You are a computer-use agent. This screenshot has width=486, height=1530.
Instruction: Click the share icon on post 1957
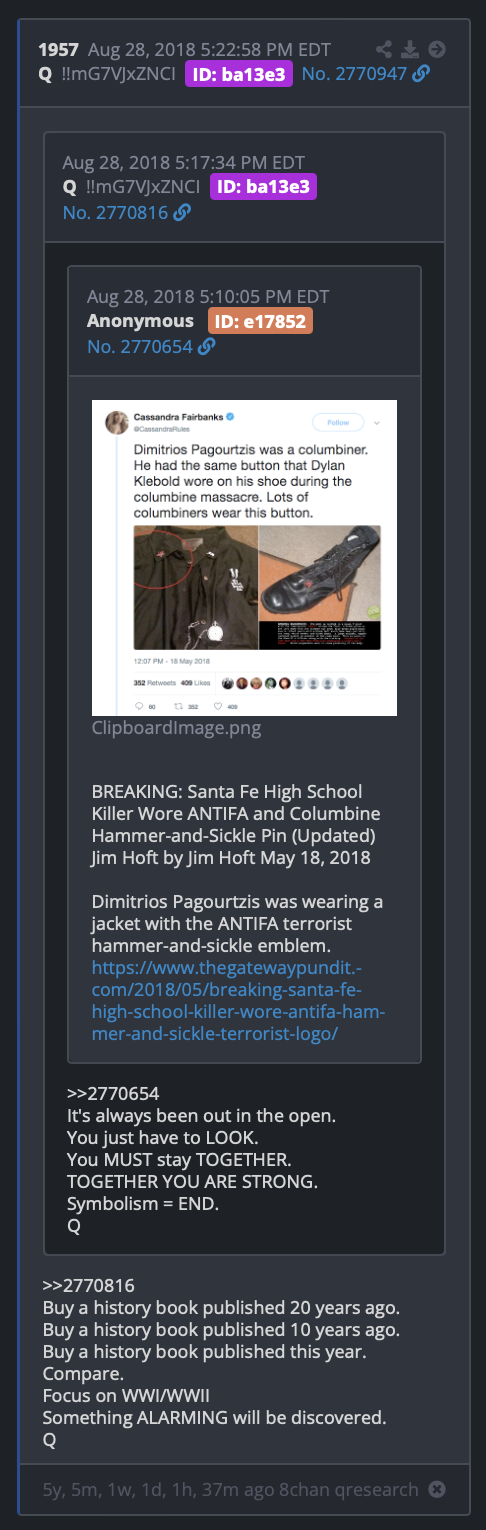point(385,49)
